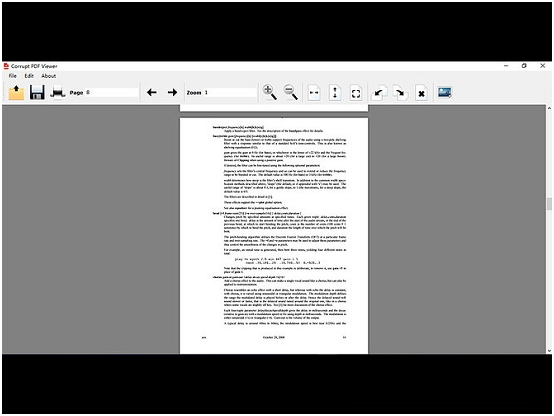Rotate page counterclockwise icon
The image size is (554, 416).
click(x=379, y=93)
